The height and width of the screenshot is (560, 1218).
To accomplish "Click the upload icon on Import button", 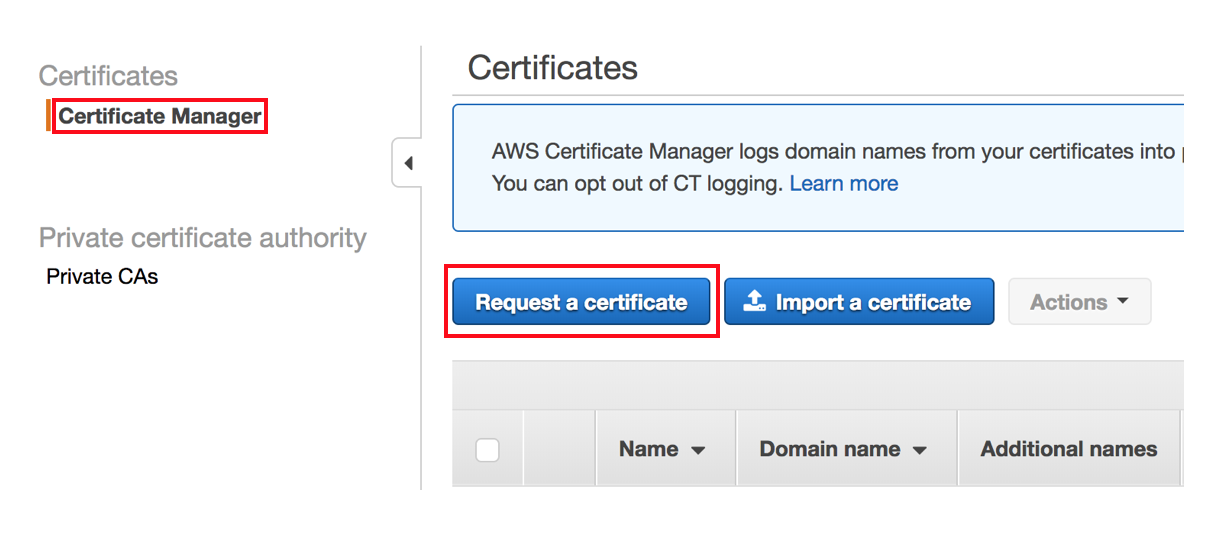I will (x=755, y=301).
